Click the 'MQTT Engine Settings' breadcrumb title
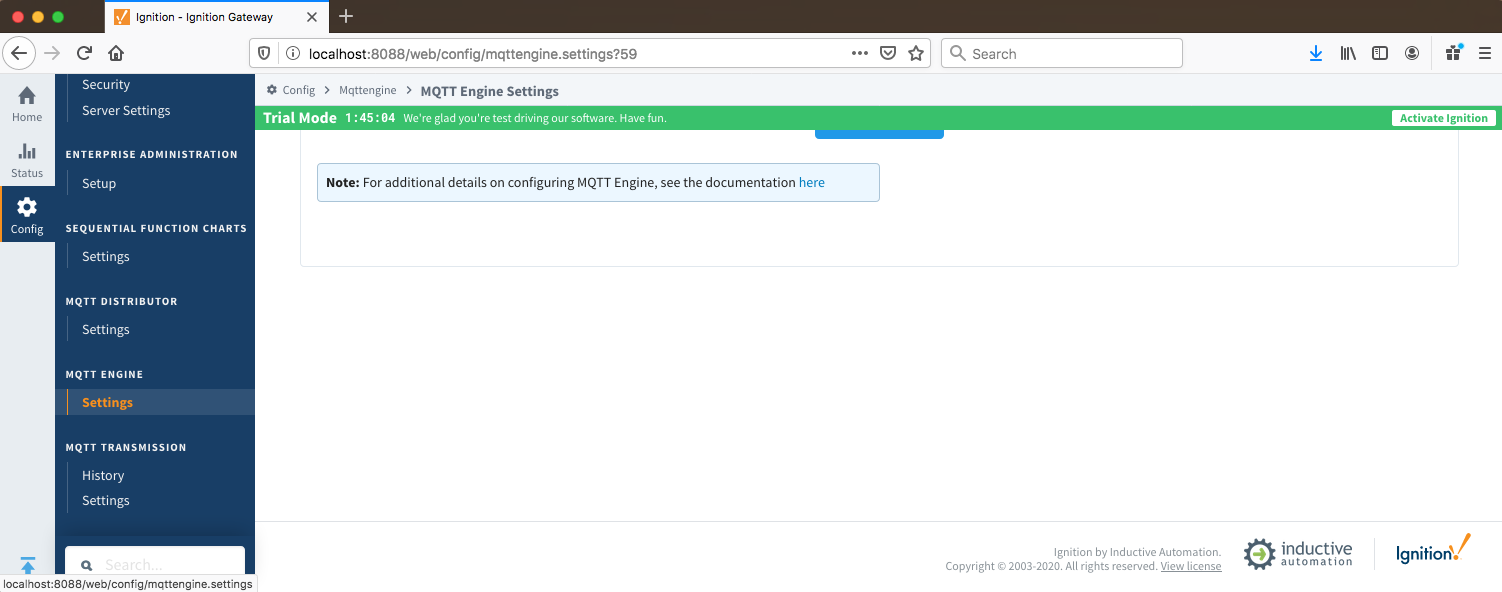1502x592 pixels. click(489, 91)
